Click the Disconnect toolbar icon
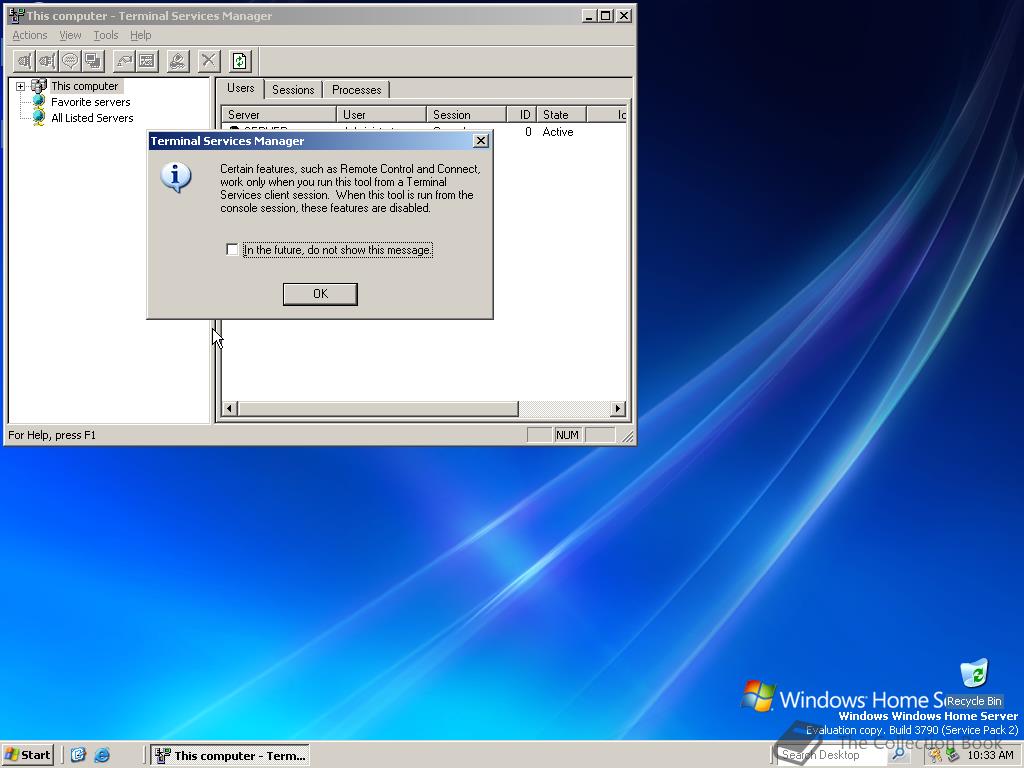 click(x=47, y=61)
